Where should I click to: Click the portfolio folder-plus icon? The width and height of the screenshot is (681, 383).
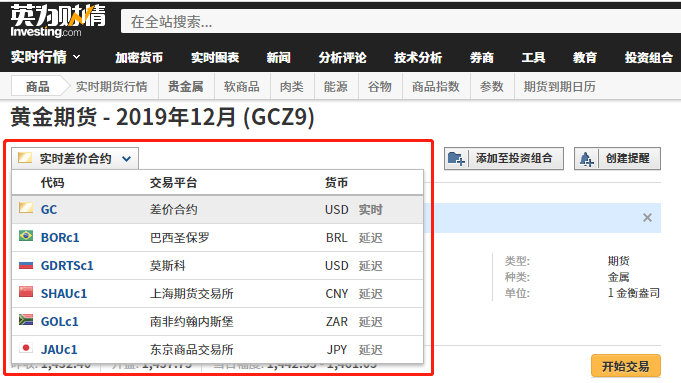pyautogui.click(x=456, y=159)
